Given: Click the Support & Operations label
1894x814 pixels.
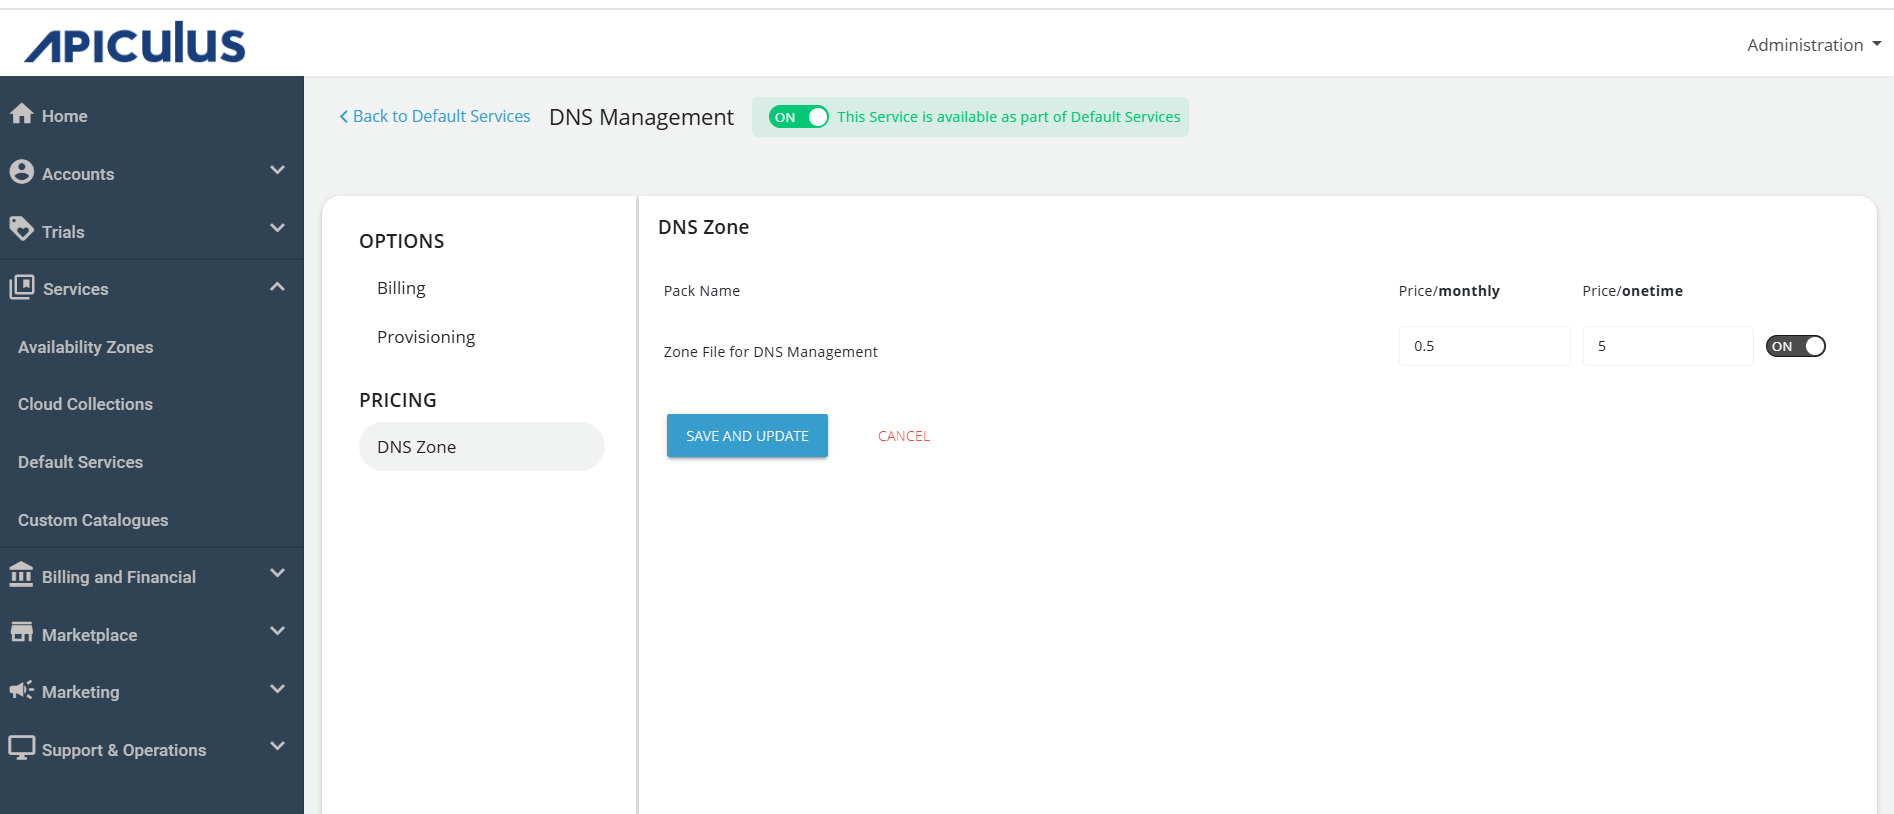Looking at the screenshot, I should coord(124,750).
